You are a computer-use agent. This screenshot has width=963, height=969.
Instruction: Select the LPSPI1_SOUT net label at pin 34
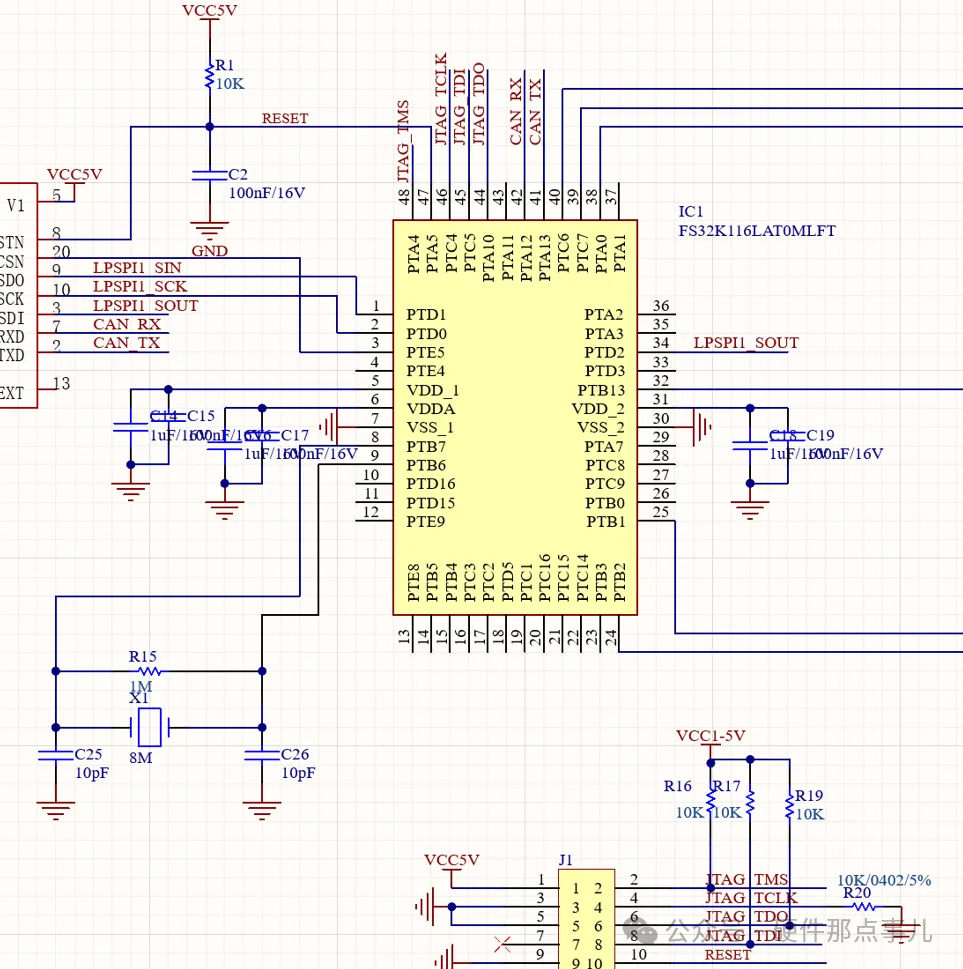pos(746,343)
